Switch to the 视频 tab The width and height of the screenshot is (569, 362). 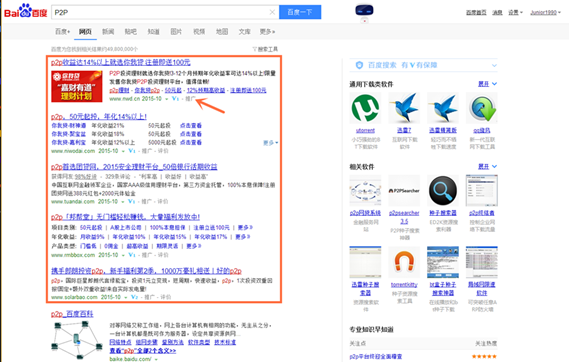click(x=199, y=32)
